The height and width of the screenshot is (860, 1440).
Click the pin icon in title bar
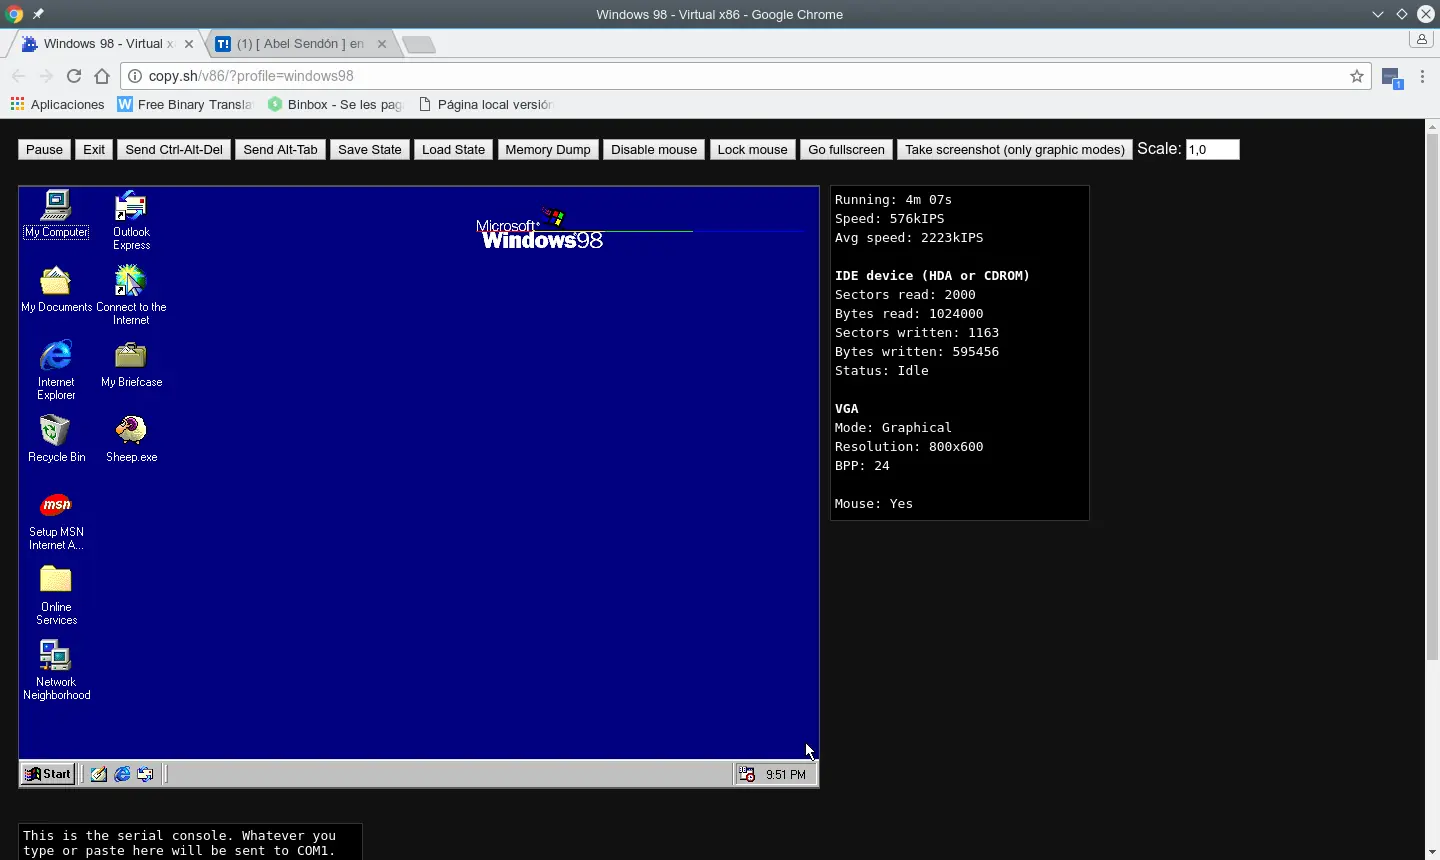[38, 14]
